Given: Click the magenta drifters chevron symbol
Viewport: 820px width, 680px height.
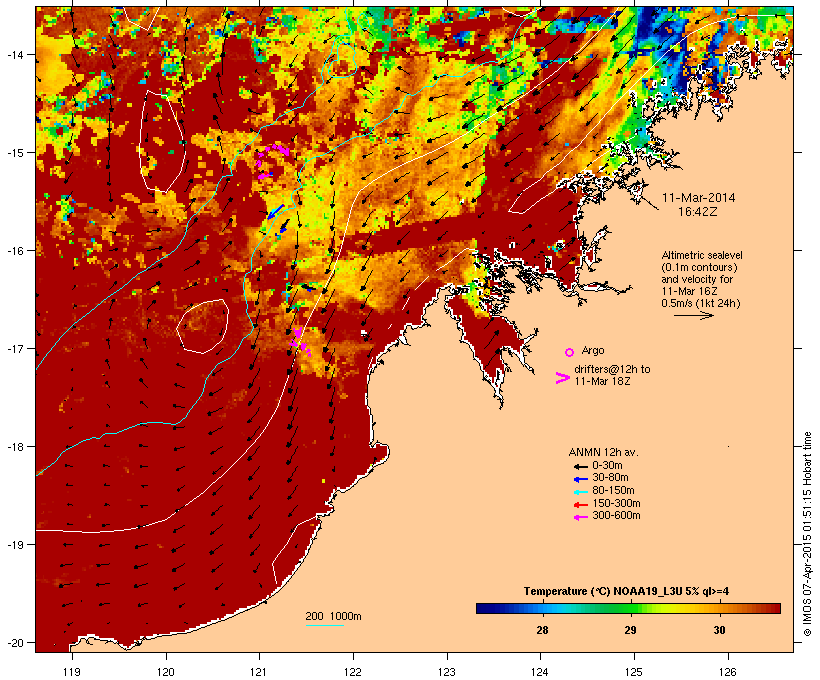Looking at the screenshot, I should (563, 378).
